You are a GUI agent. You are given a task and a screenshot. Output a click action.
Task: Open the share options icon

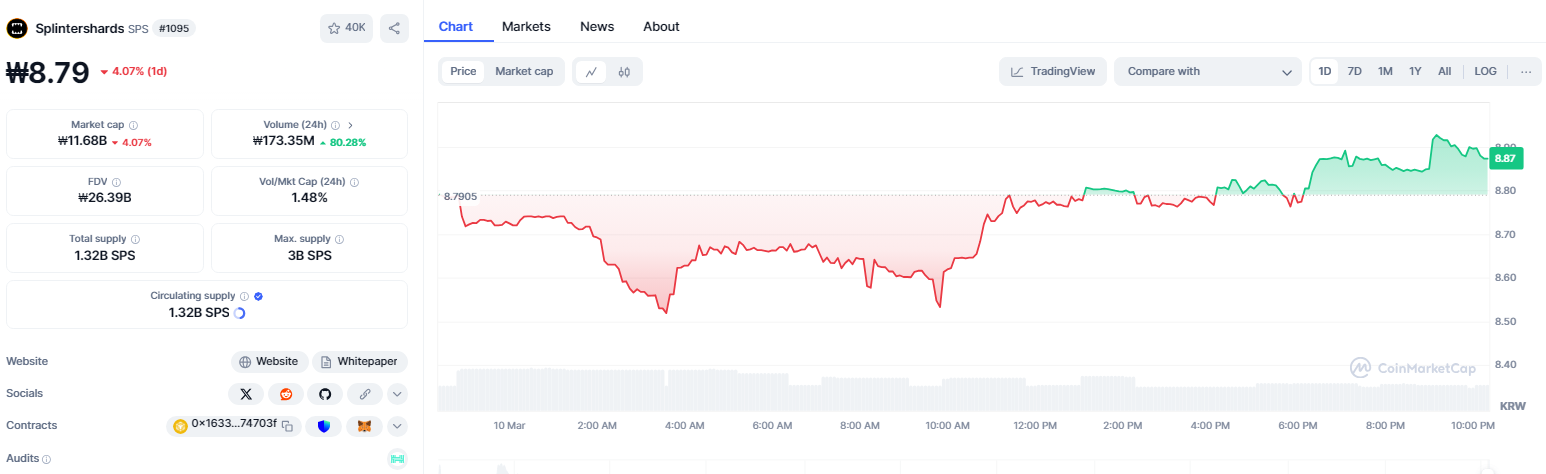click(394, 28)
